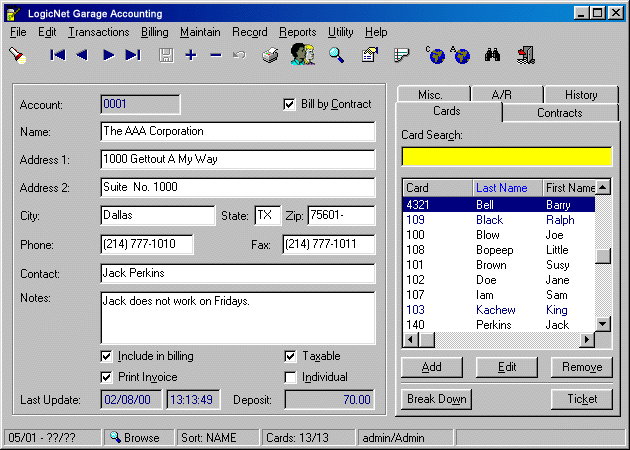The width and height of the screenshot is (630, 450).
Task: Sort by the Last Name column header
Action: [x=507, y=188]
